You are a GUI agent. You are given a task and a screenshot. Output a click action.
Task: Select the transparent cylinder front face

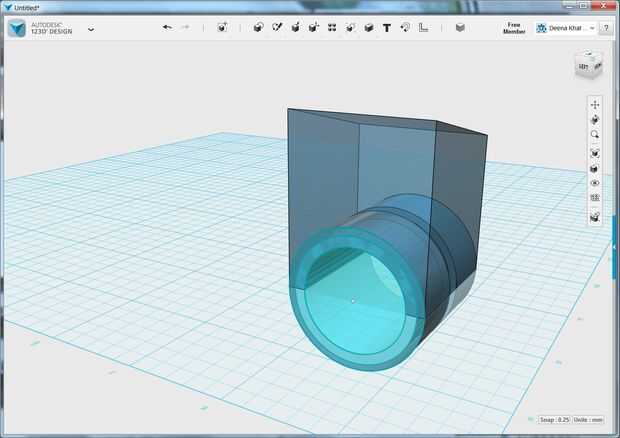tap(355, 302)
